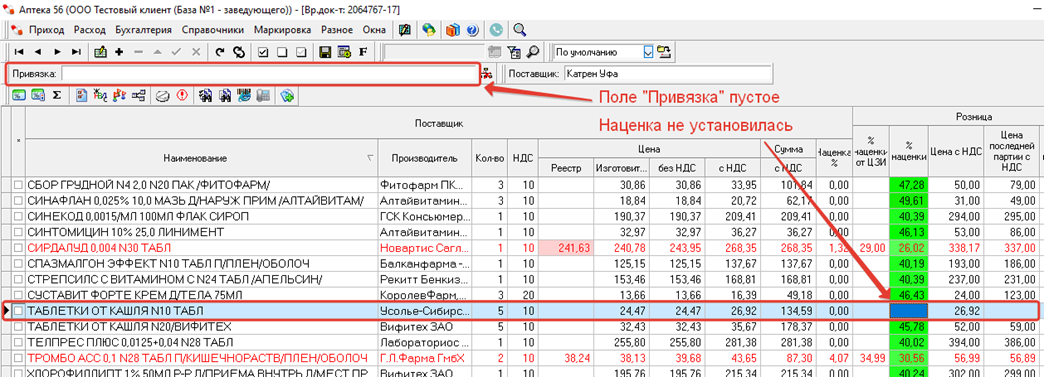Click the % наценки column header
The width and height of the screenshot is (1044, 377).
908,152
